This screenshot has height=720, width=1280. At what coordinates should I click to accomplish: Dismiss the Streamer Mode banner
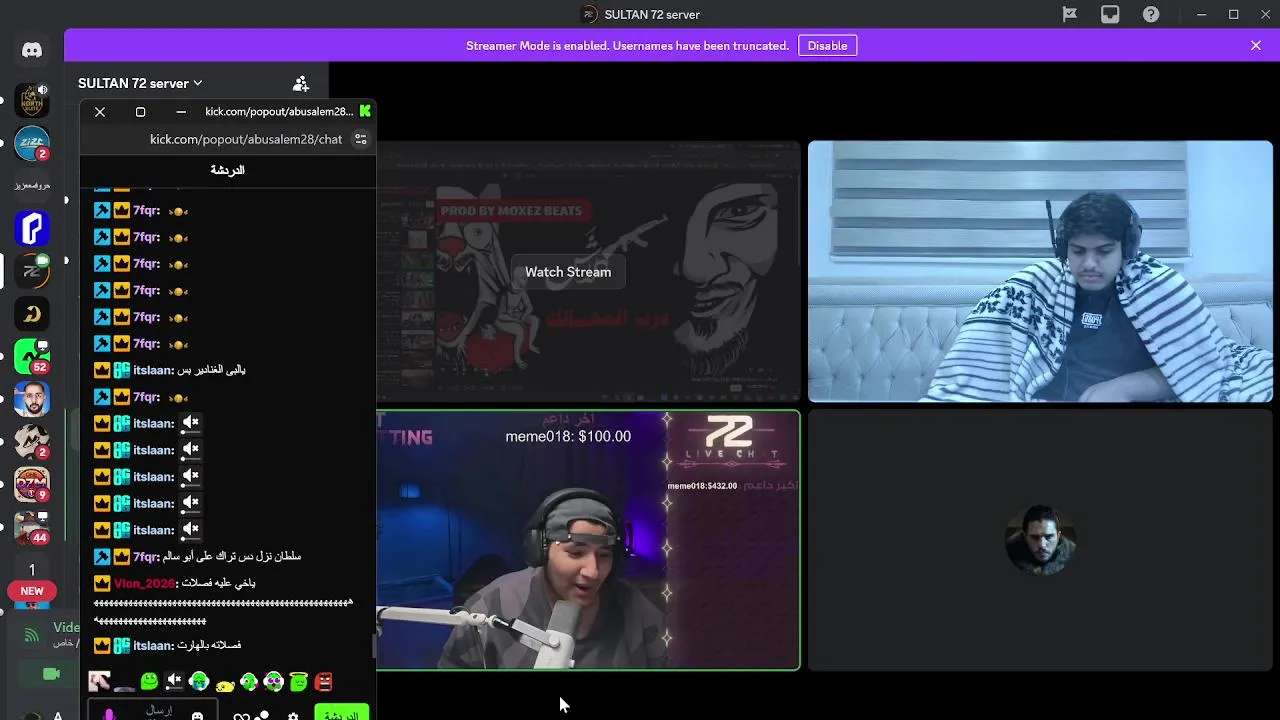pyautogui.click(x=1256, y=45)
